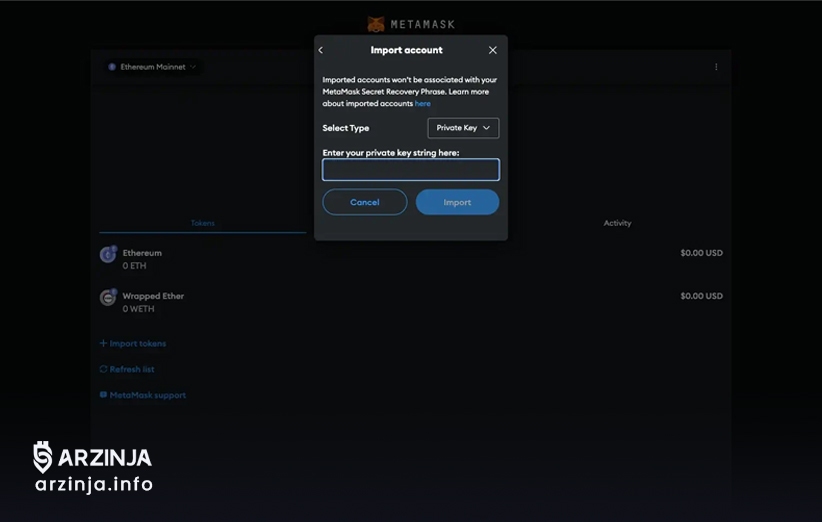Click the Ethereum $0.00 USD value
Image resolution: width=822 pixels, height=522 pixels.
[x=701, y=253]
